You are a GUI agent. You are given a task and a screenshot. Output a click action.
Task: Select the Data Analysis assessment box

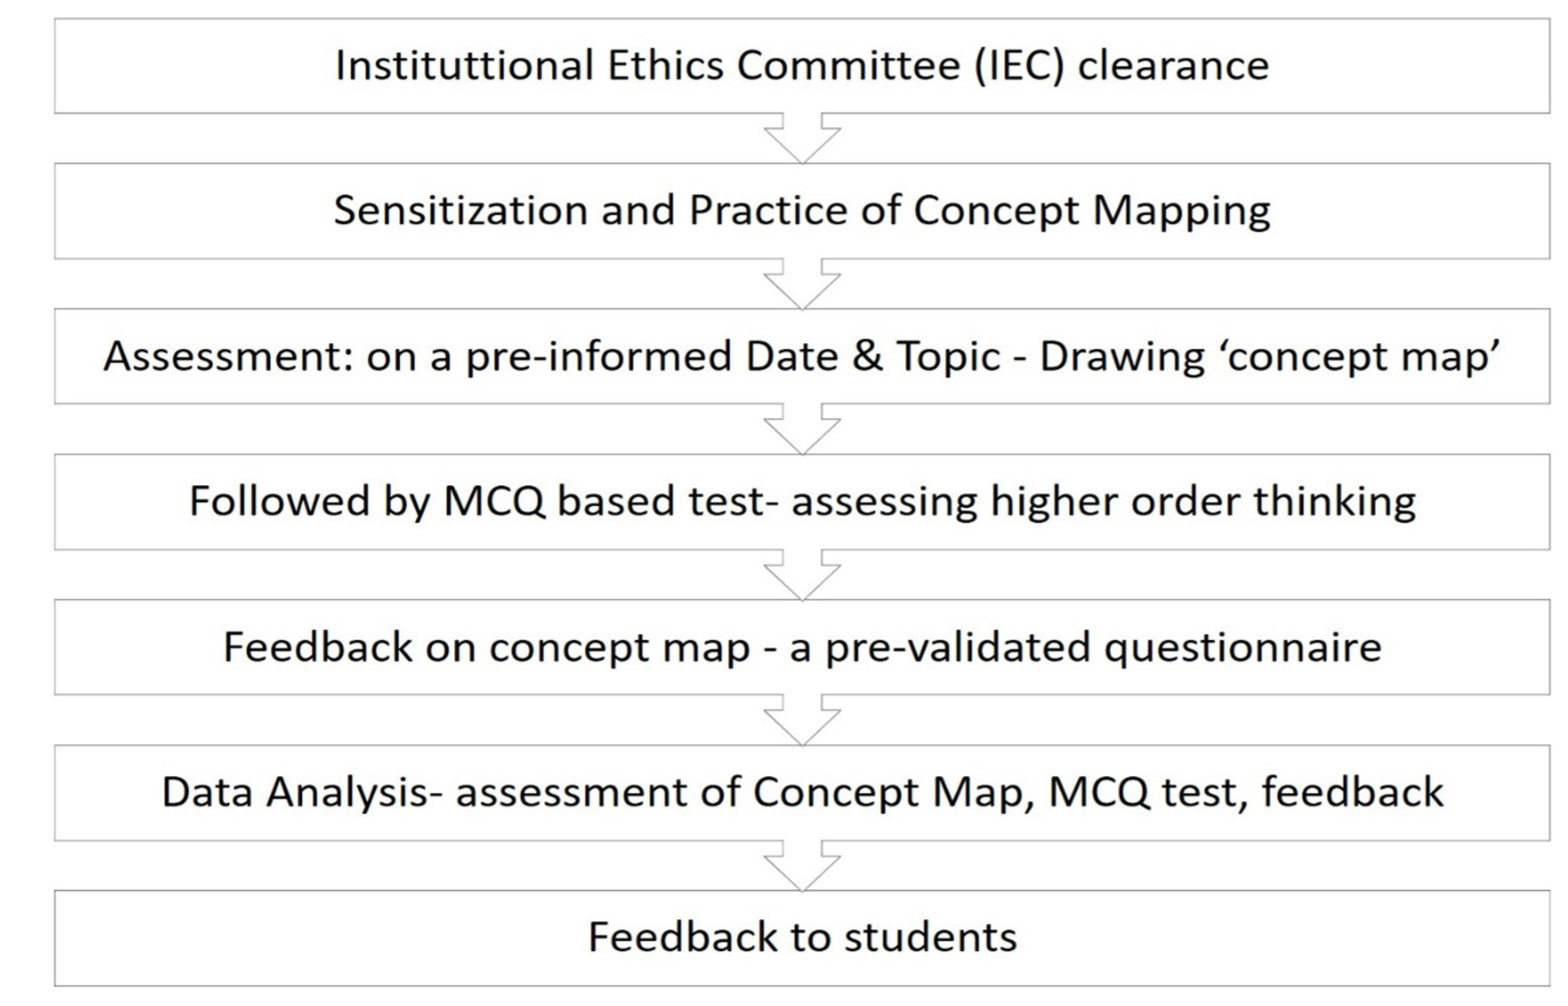tap(802, 792)
